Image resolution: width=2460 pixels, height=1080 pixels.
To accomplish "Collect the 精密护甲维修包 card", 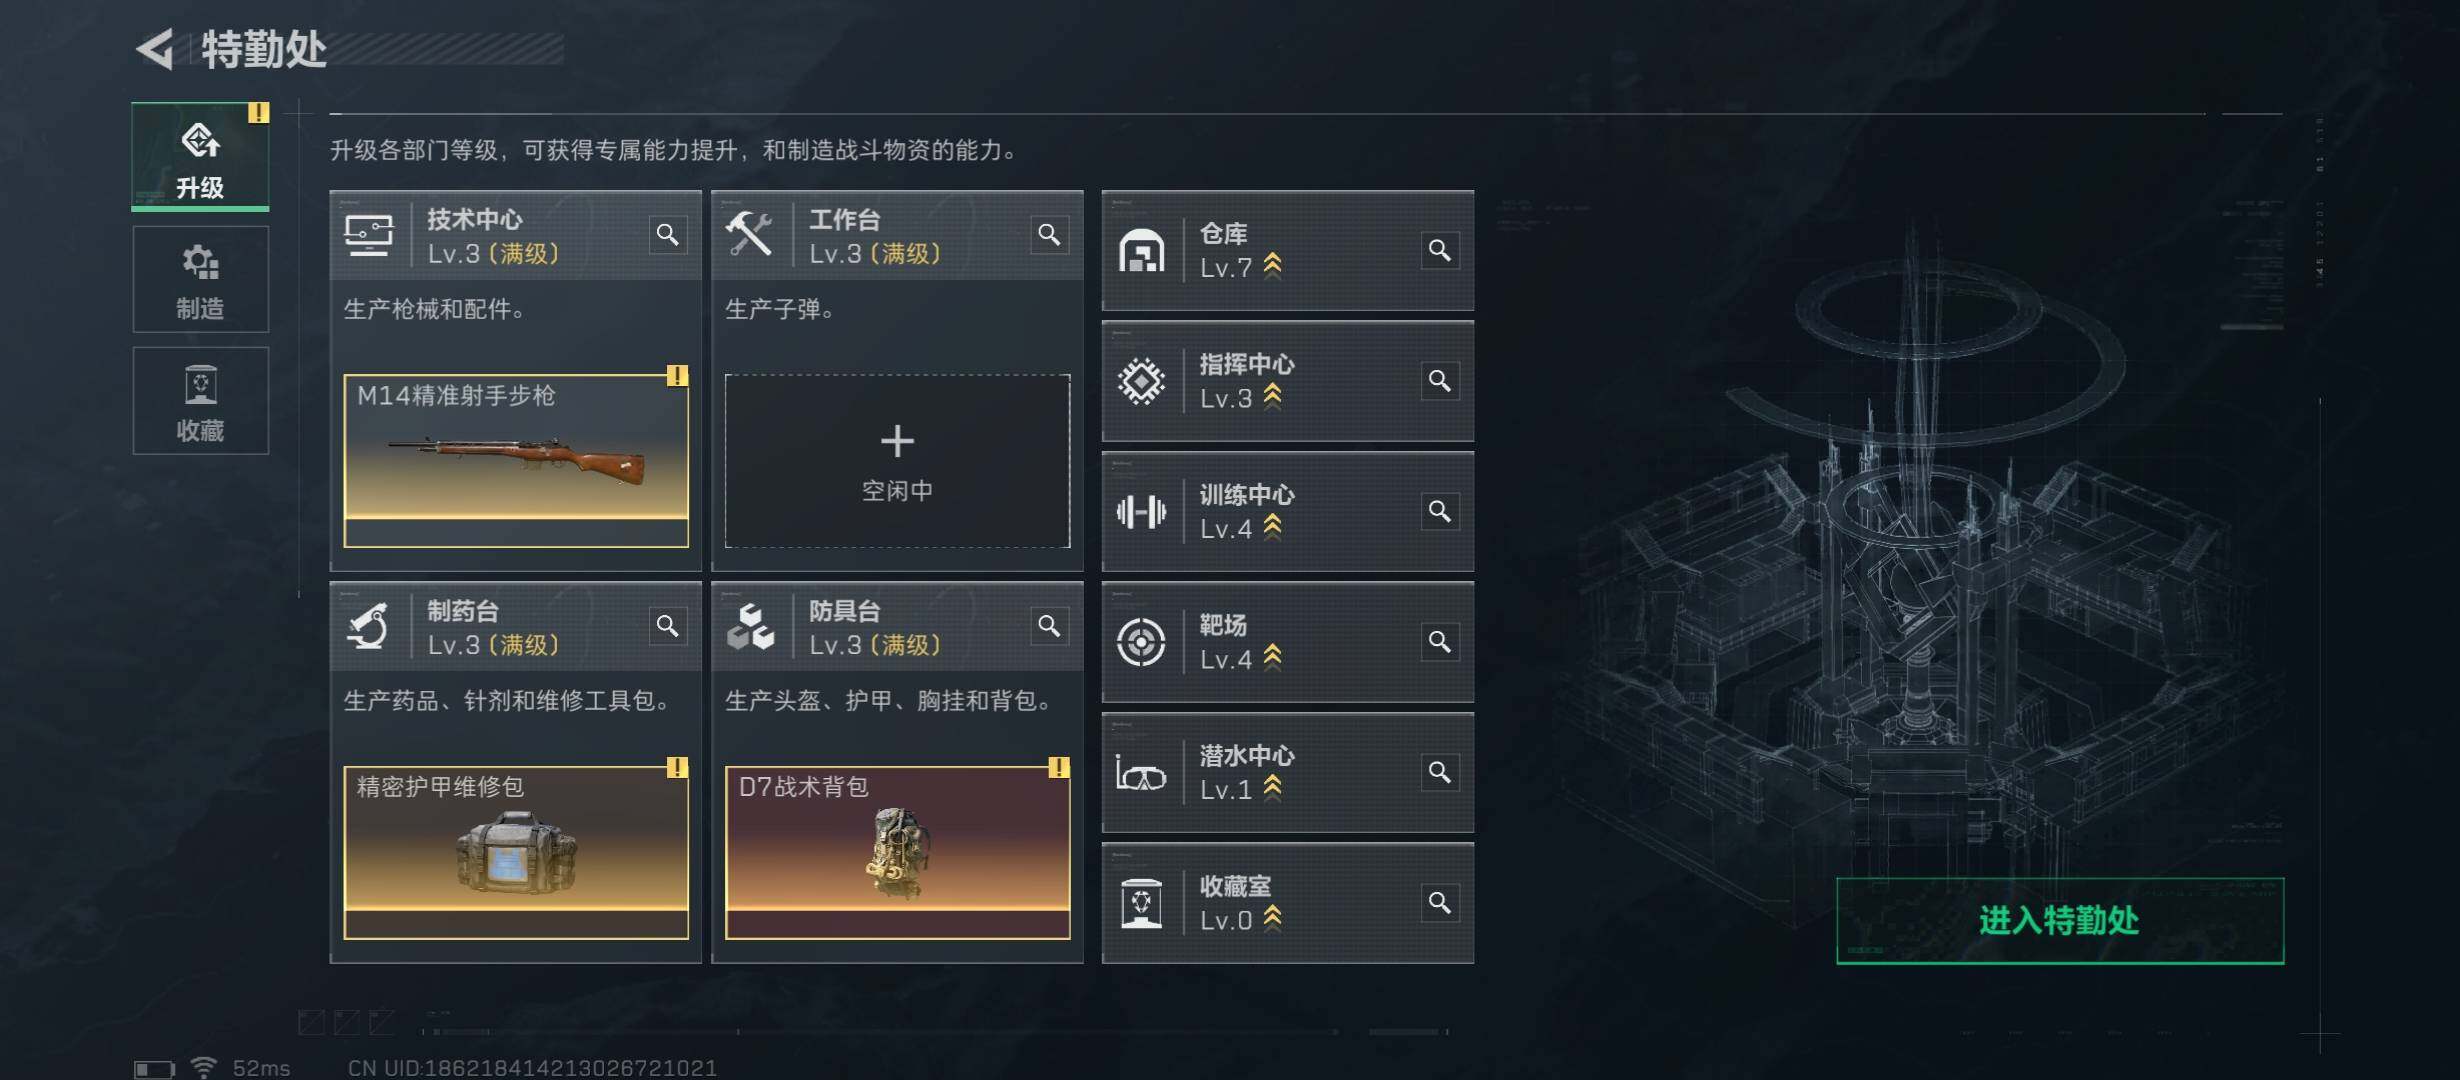I will coord(516,853).
